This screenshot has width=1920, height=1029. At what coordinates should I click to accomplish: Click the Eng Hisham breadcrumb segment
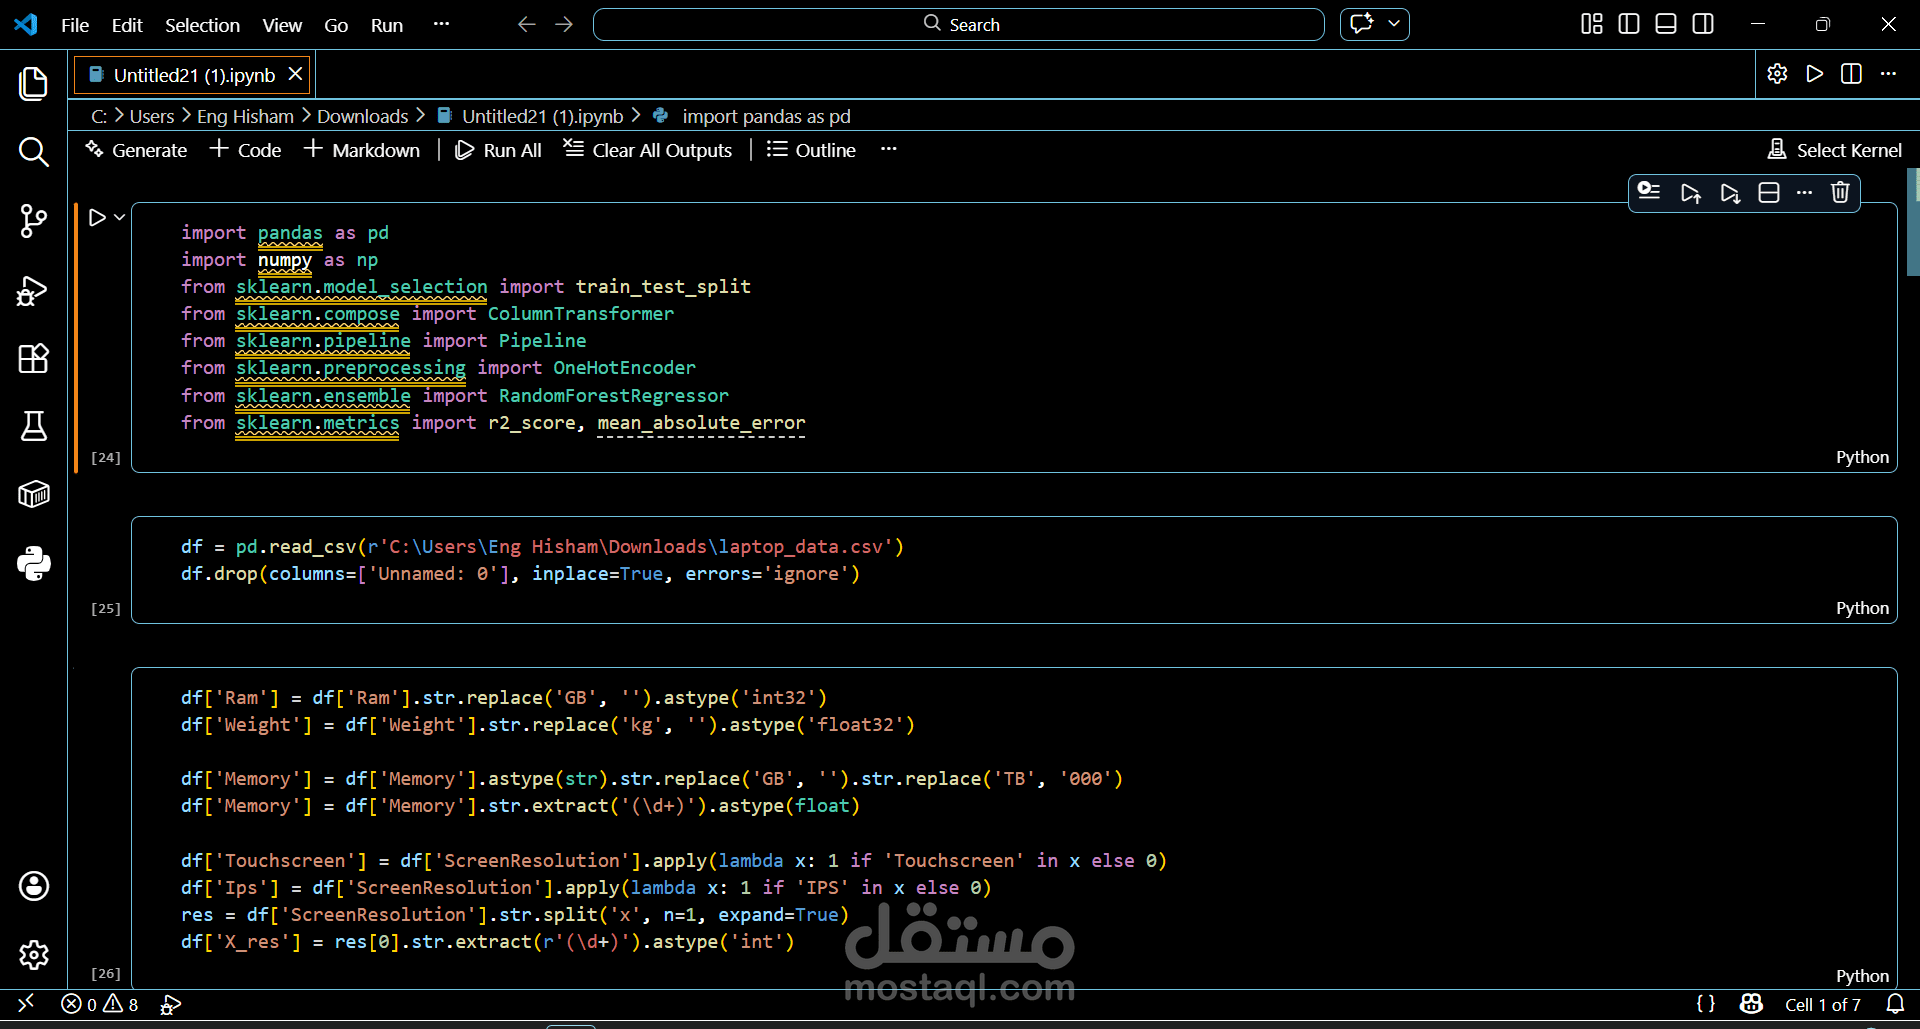pyautogui.click(x=245, y=117)
